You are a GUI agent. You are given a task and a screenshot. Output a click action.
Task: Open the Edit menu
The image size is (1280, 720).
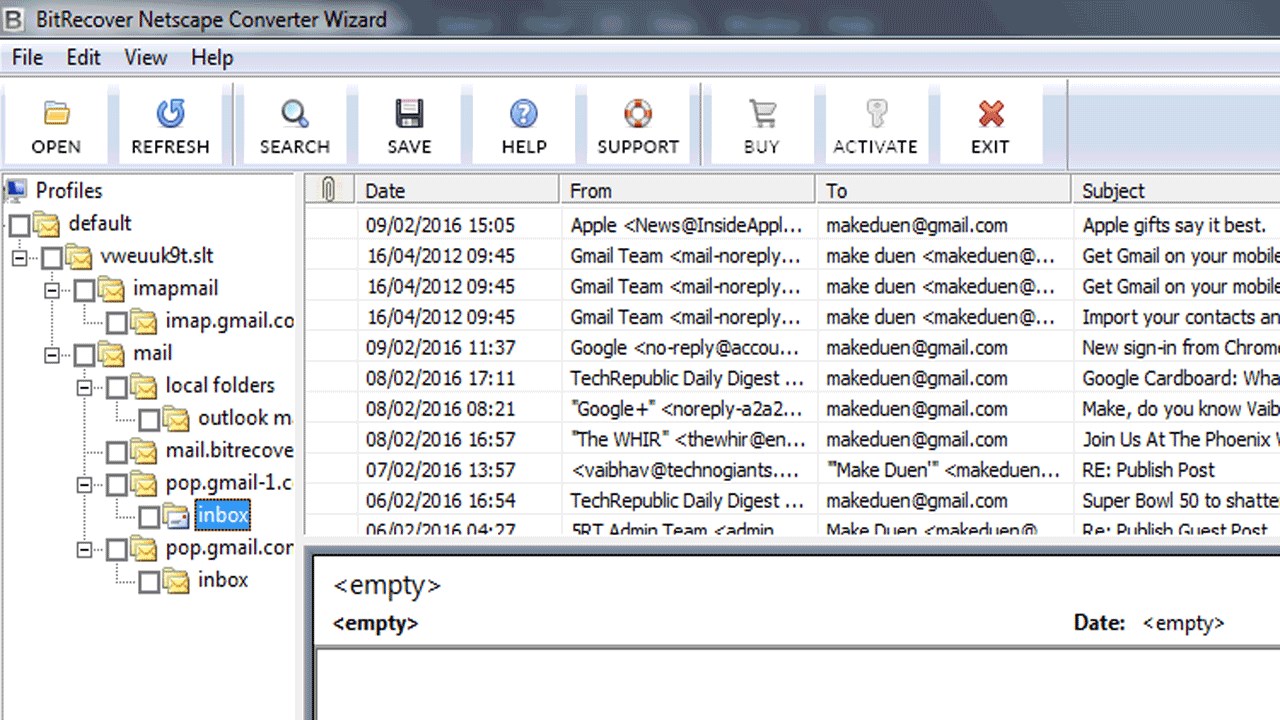coord(83,58)
